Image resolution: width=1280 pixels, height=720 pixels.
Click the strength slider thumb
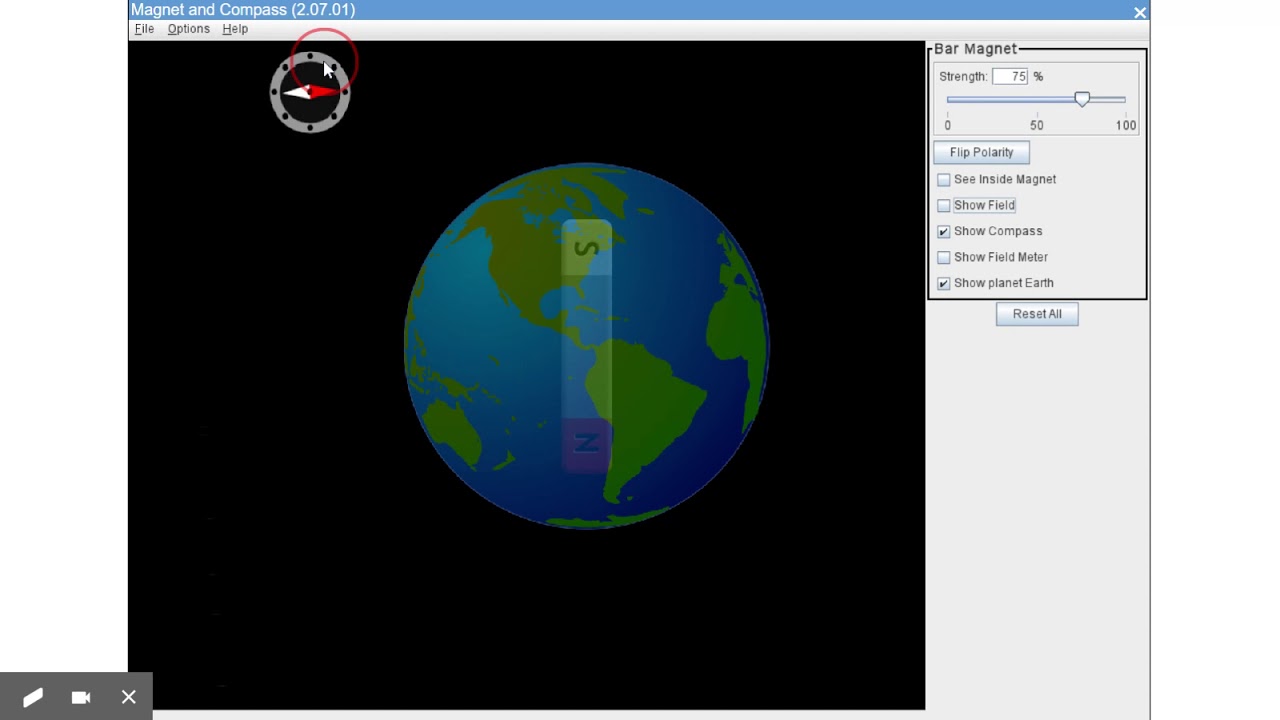point(1082,99)
